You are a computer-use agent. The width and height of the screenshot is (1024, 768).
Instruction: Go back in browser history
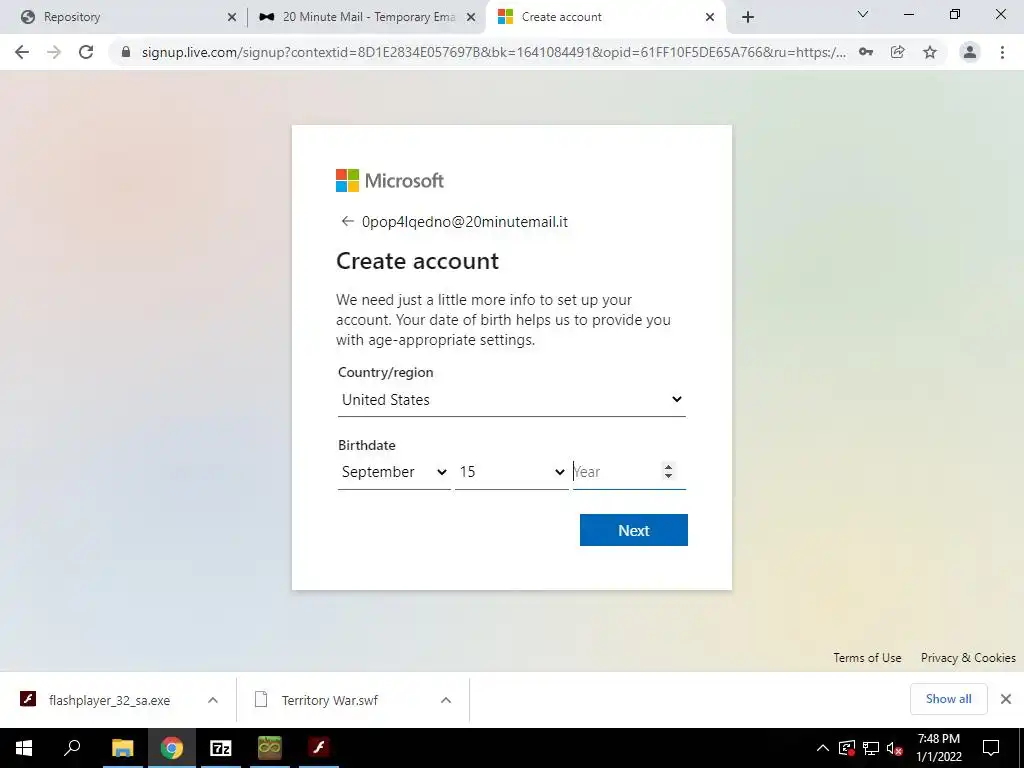coord(22,52)
